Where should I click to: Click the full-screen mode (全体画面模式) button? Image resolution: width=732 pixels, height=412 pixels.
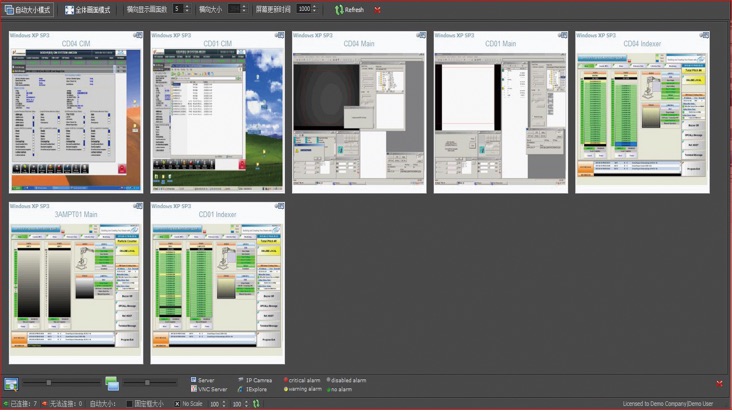coord(88,10)
